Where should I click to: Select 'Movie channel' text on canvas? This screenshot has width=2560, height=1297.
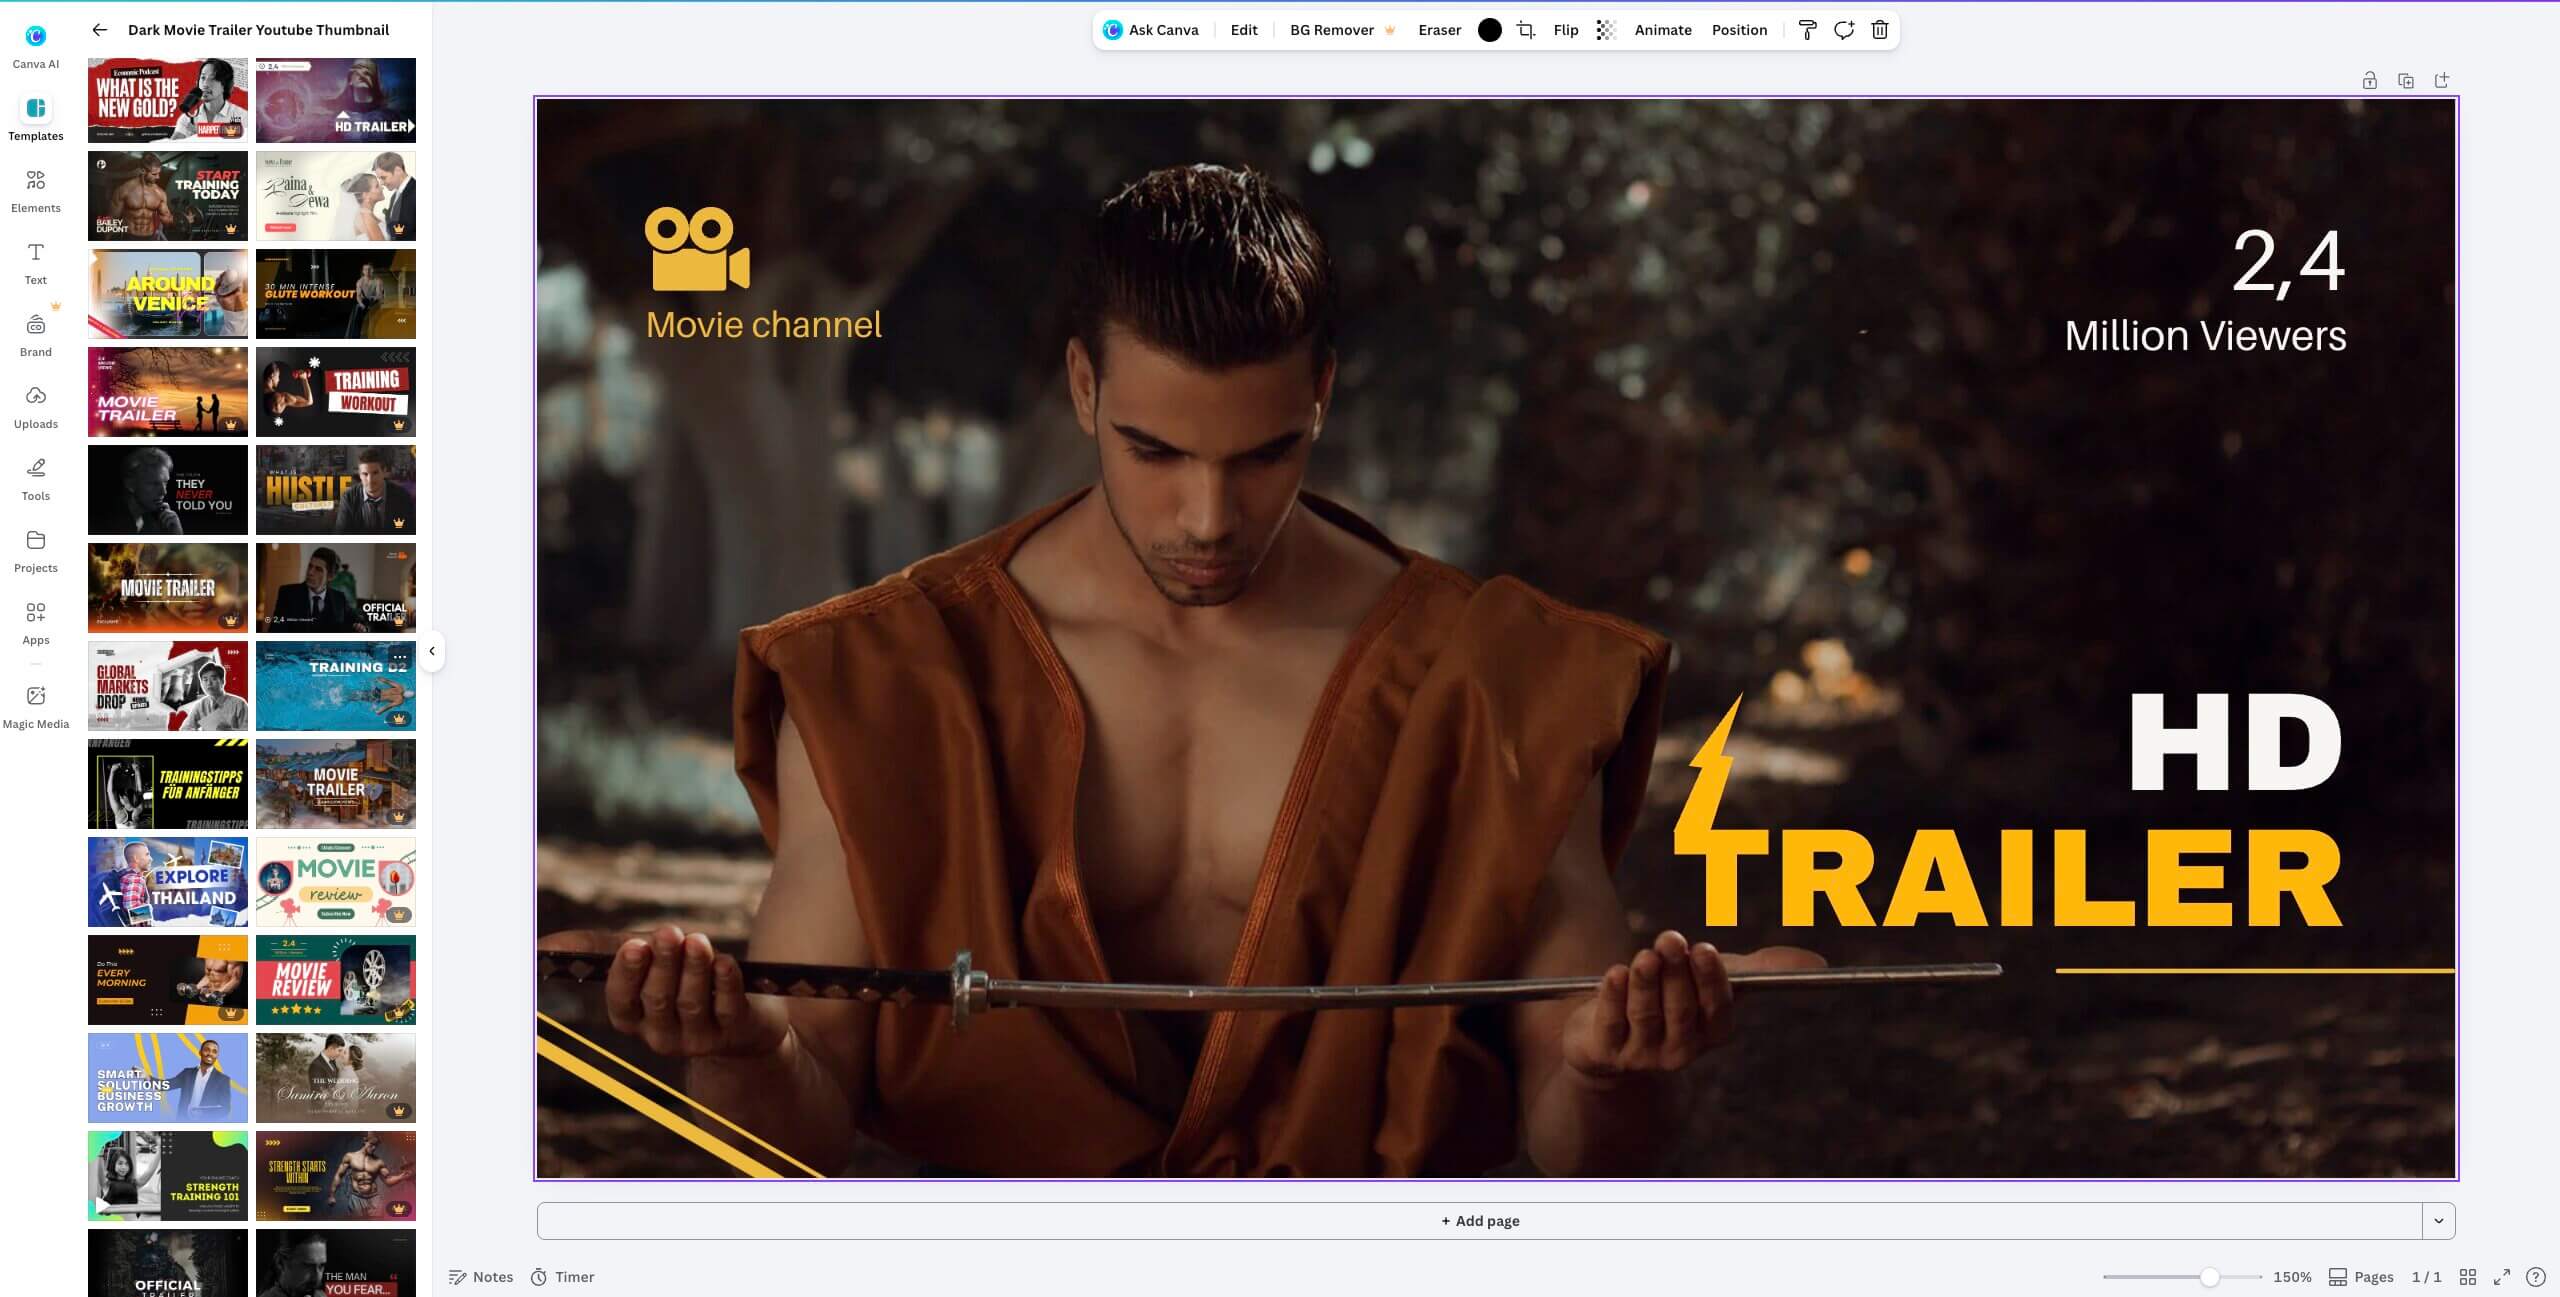click(764, 325)
